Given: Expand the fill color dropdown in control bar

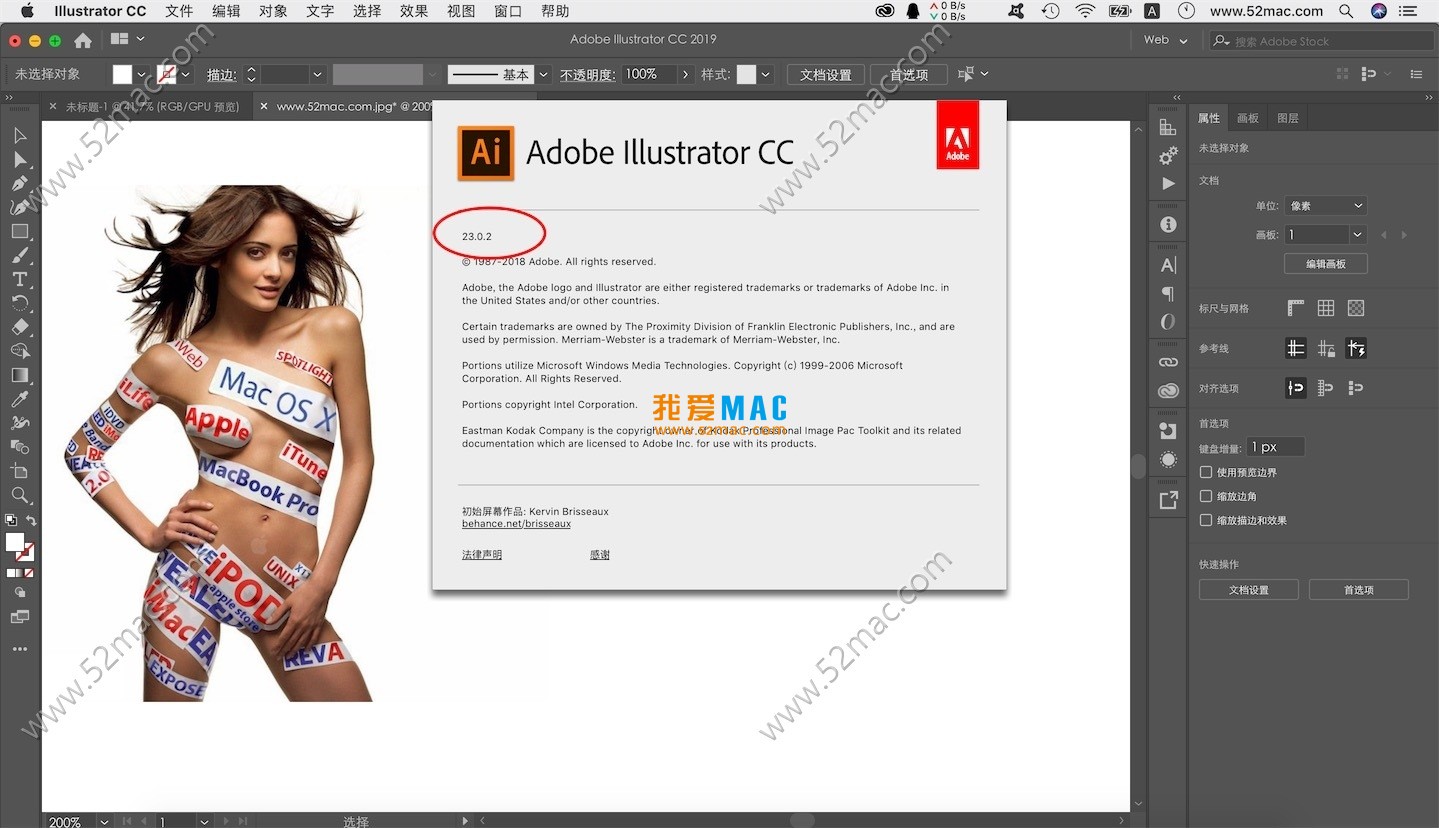Looking at the screenshot, I should click(x=141, y=74).
